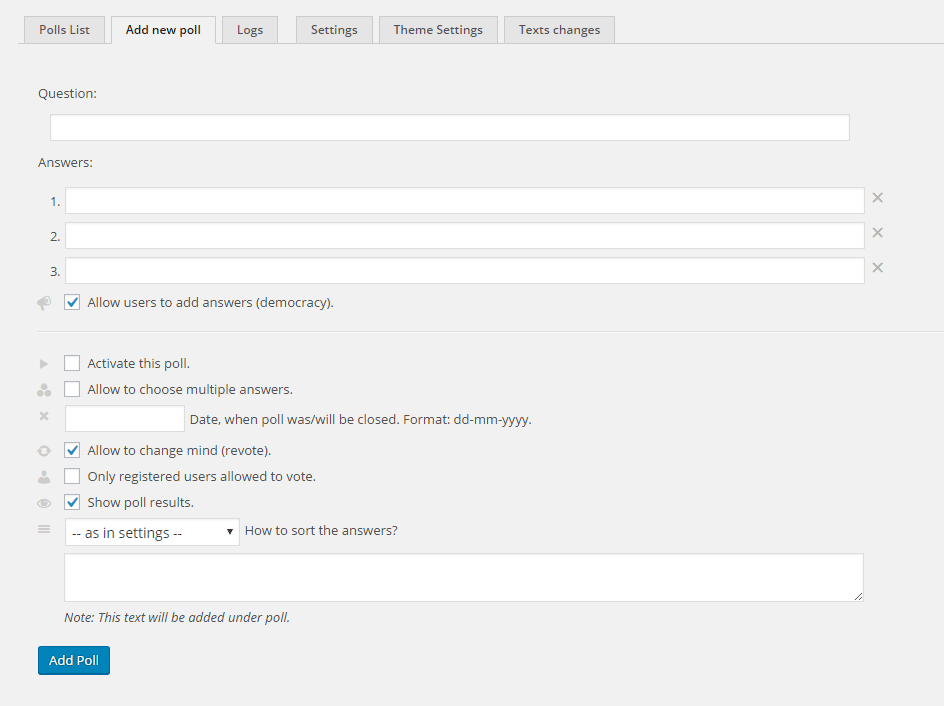Click the 'Question:' label

pyautogui.click(x=67, y=93)
